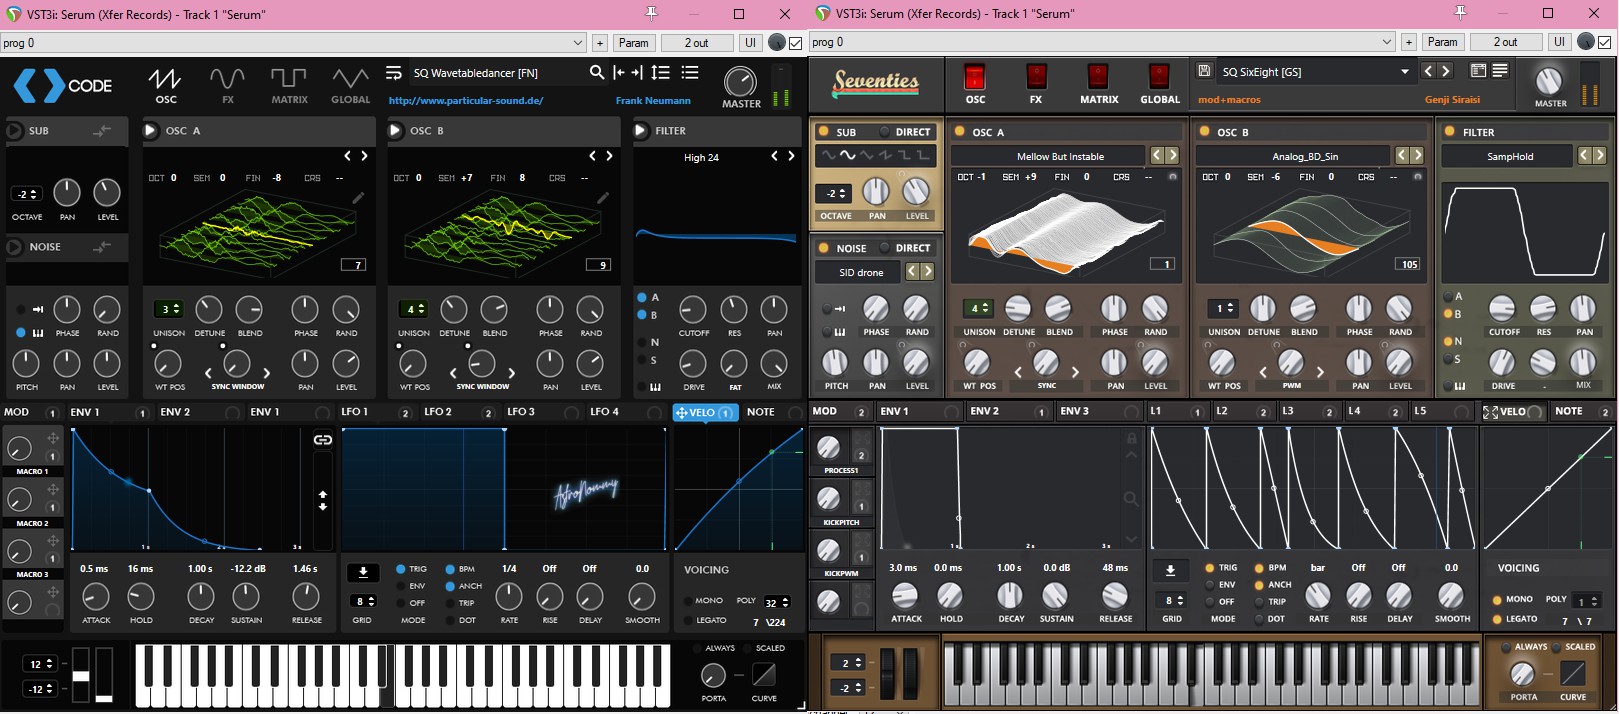Open the red FX tab in Seventies skin
The image size is (1619, 714).
pyautogui.click(x=1036, y=78)
